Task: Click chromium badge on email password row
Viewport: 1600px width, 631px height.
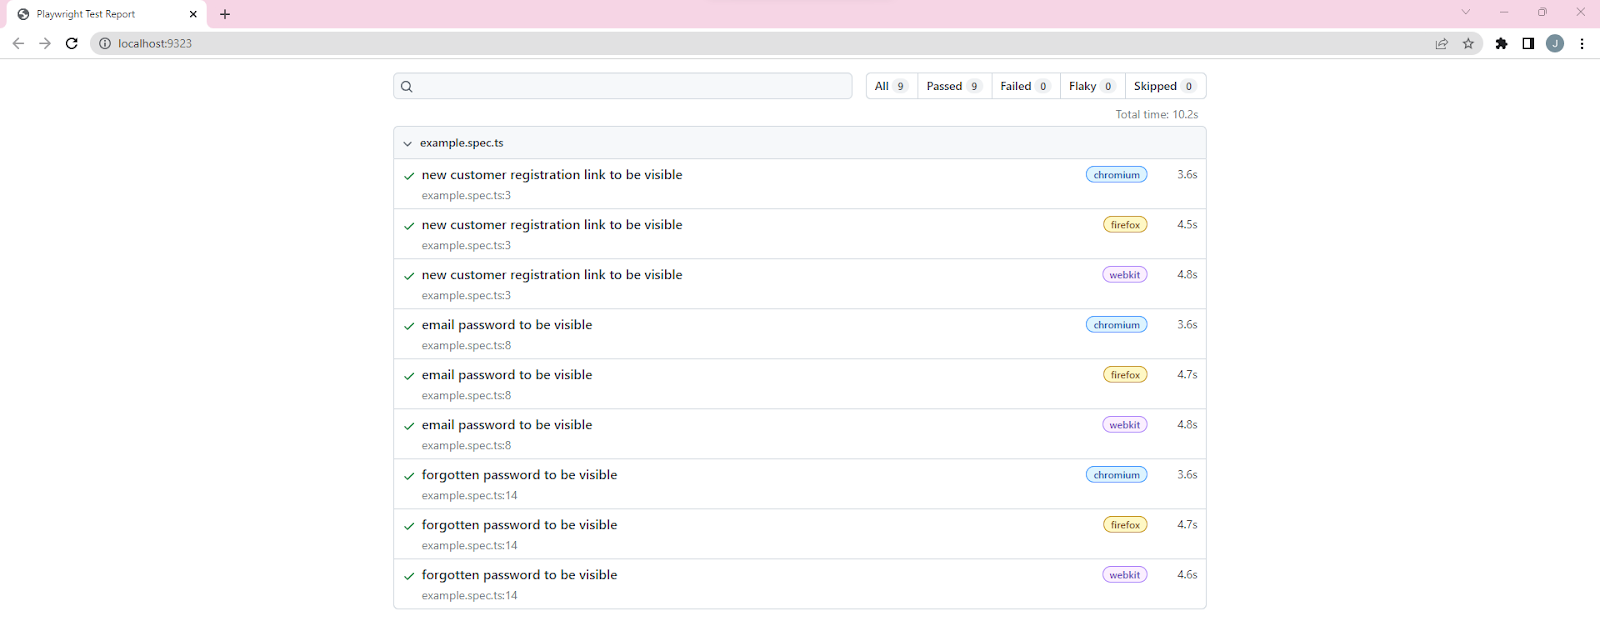Action: tap(1117, 325)
